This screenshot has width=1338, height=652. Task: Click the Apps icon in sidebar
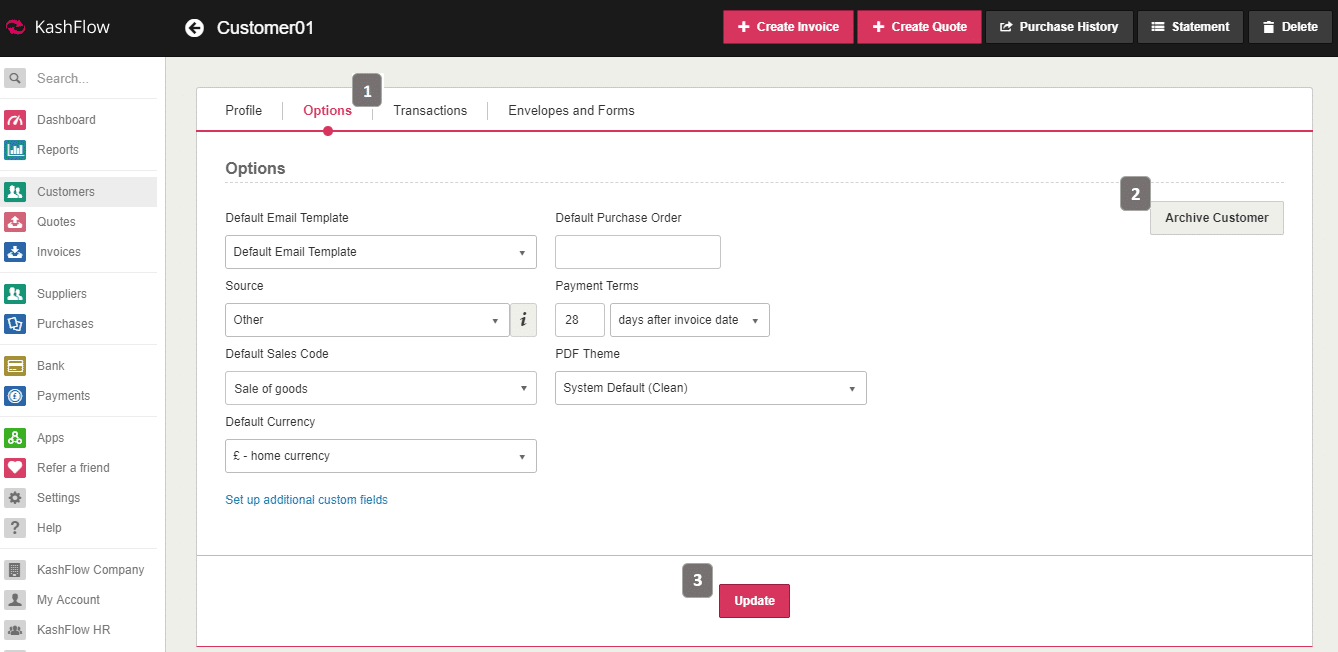15,438
